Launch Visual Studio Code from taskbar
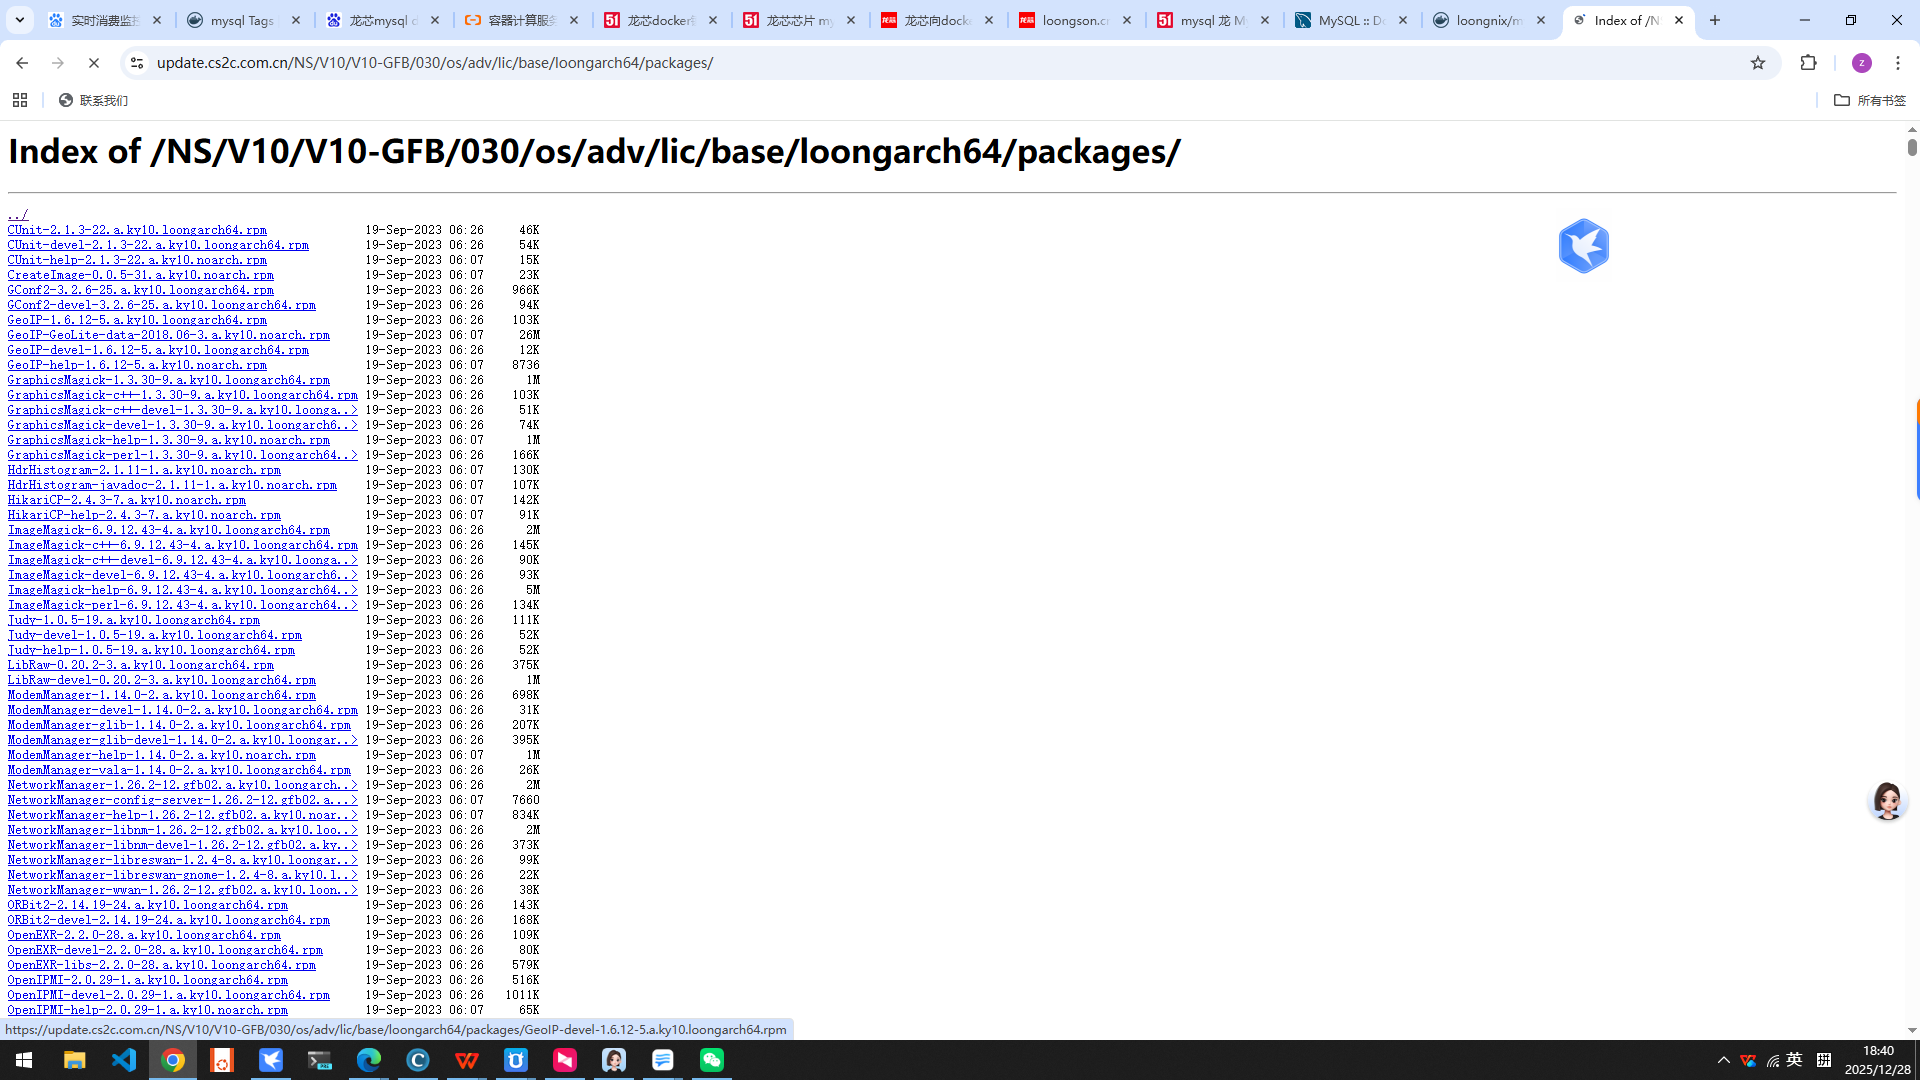Image resolution: width=1920 pixels, height=1080 pixels. [124, 1060]
